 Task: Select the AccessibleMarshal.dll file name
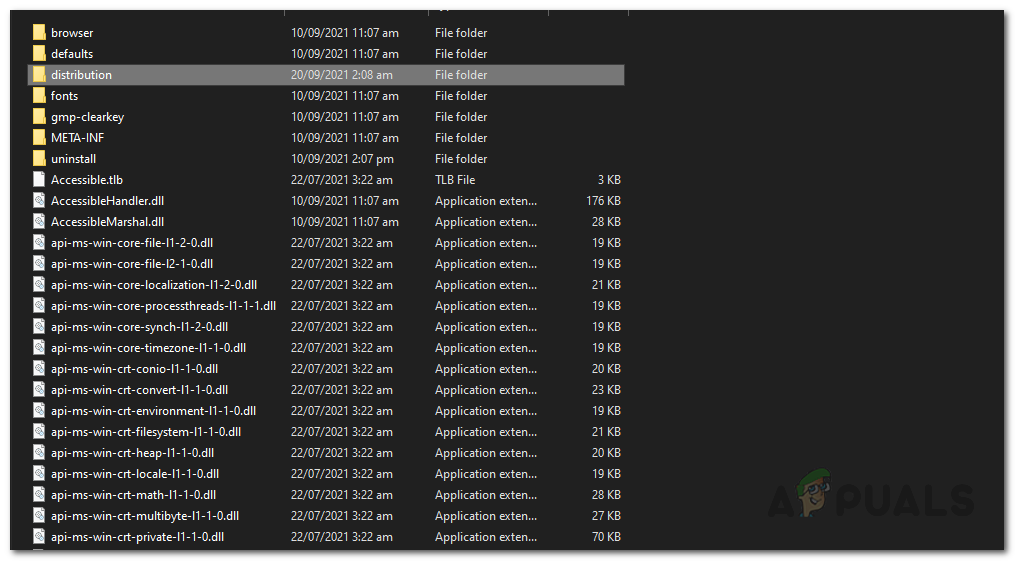pos(107,222)
